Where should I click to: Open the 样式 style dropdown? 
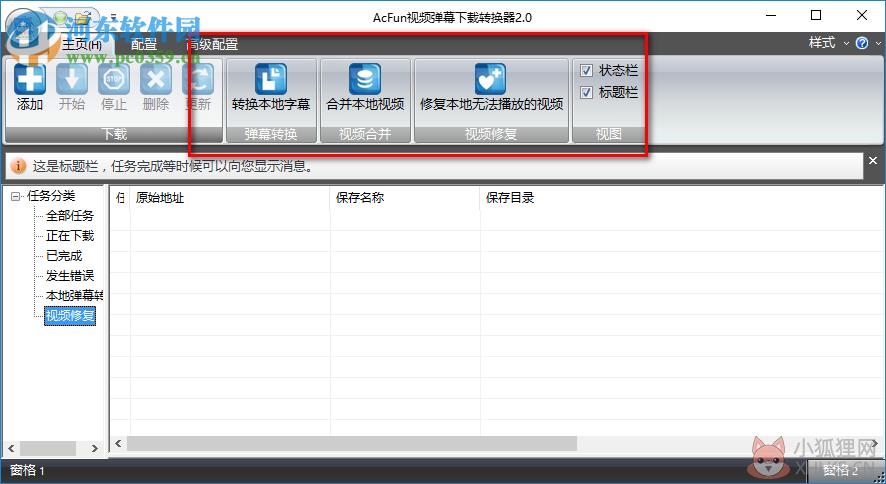(x=828, y=43)
